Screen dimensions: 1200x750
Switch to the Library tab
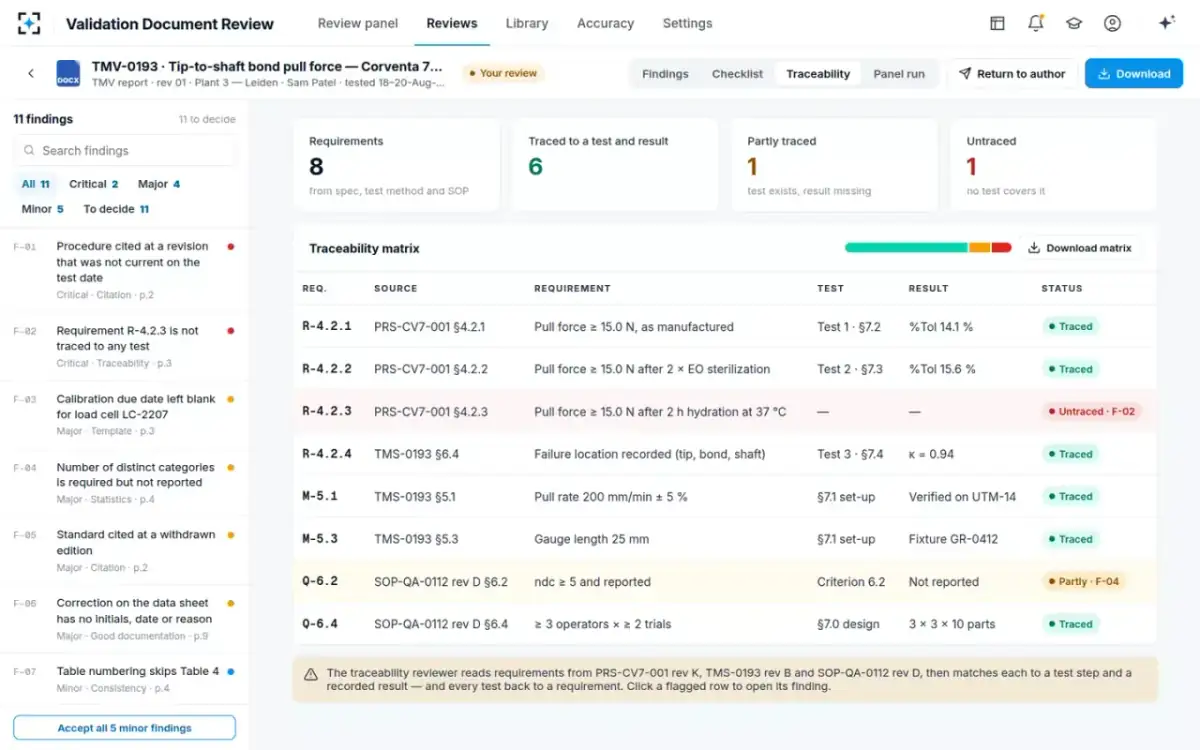click(x=527, y=23)
